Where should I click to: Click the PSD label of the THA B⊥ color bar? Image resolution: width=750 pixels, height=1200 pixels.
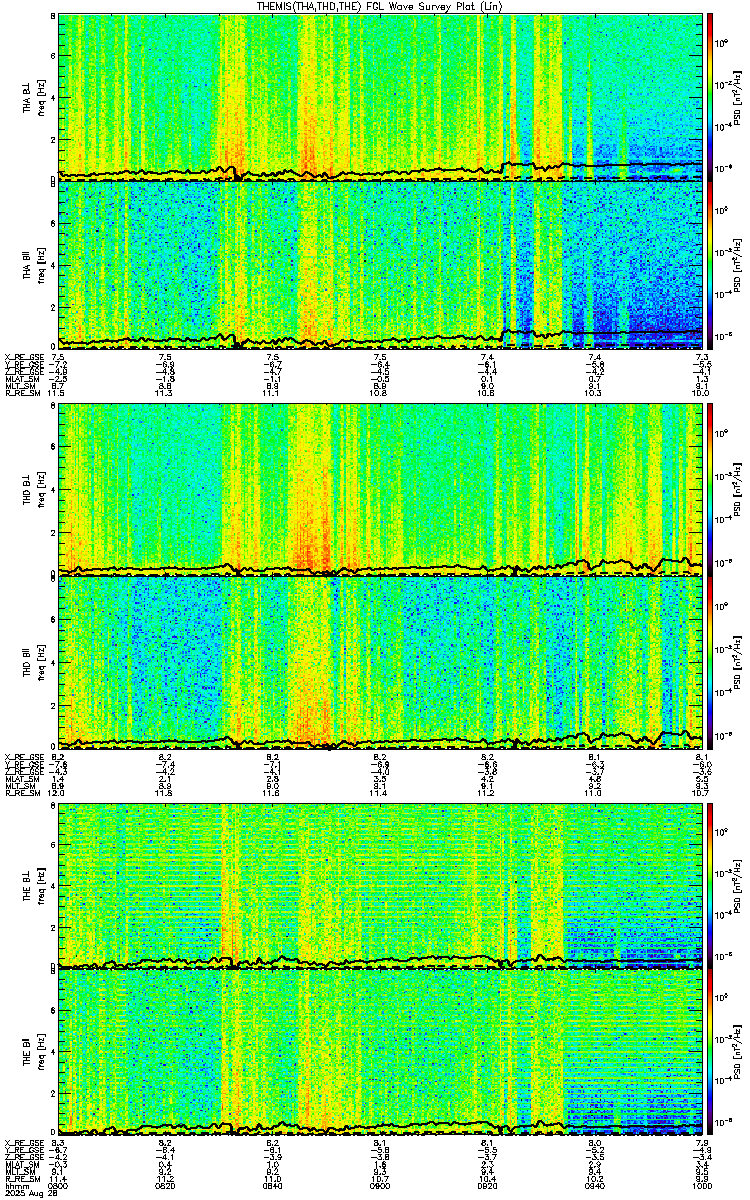pyautogui.click(x=739, y=97)
